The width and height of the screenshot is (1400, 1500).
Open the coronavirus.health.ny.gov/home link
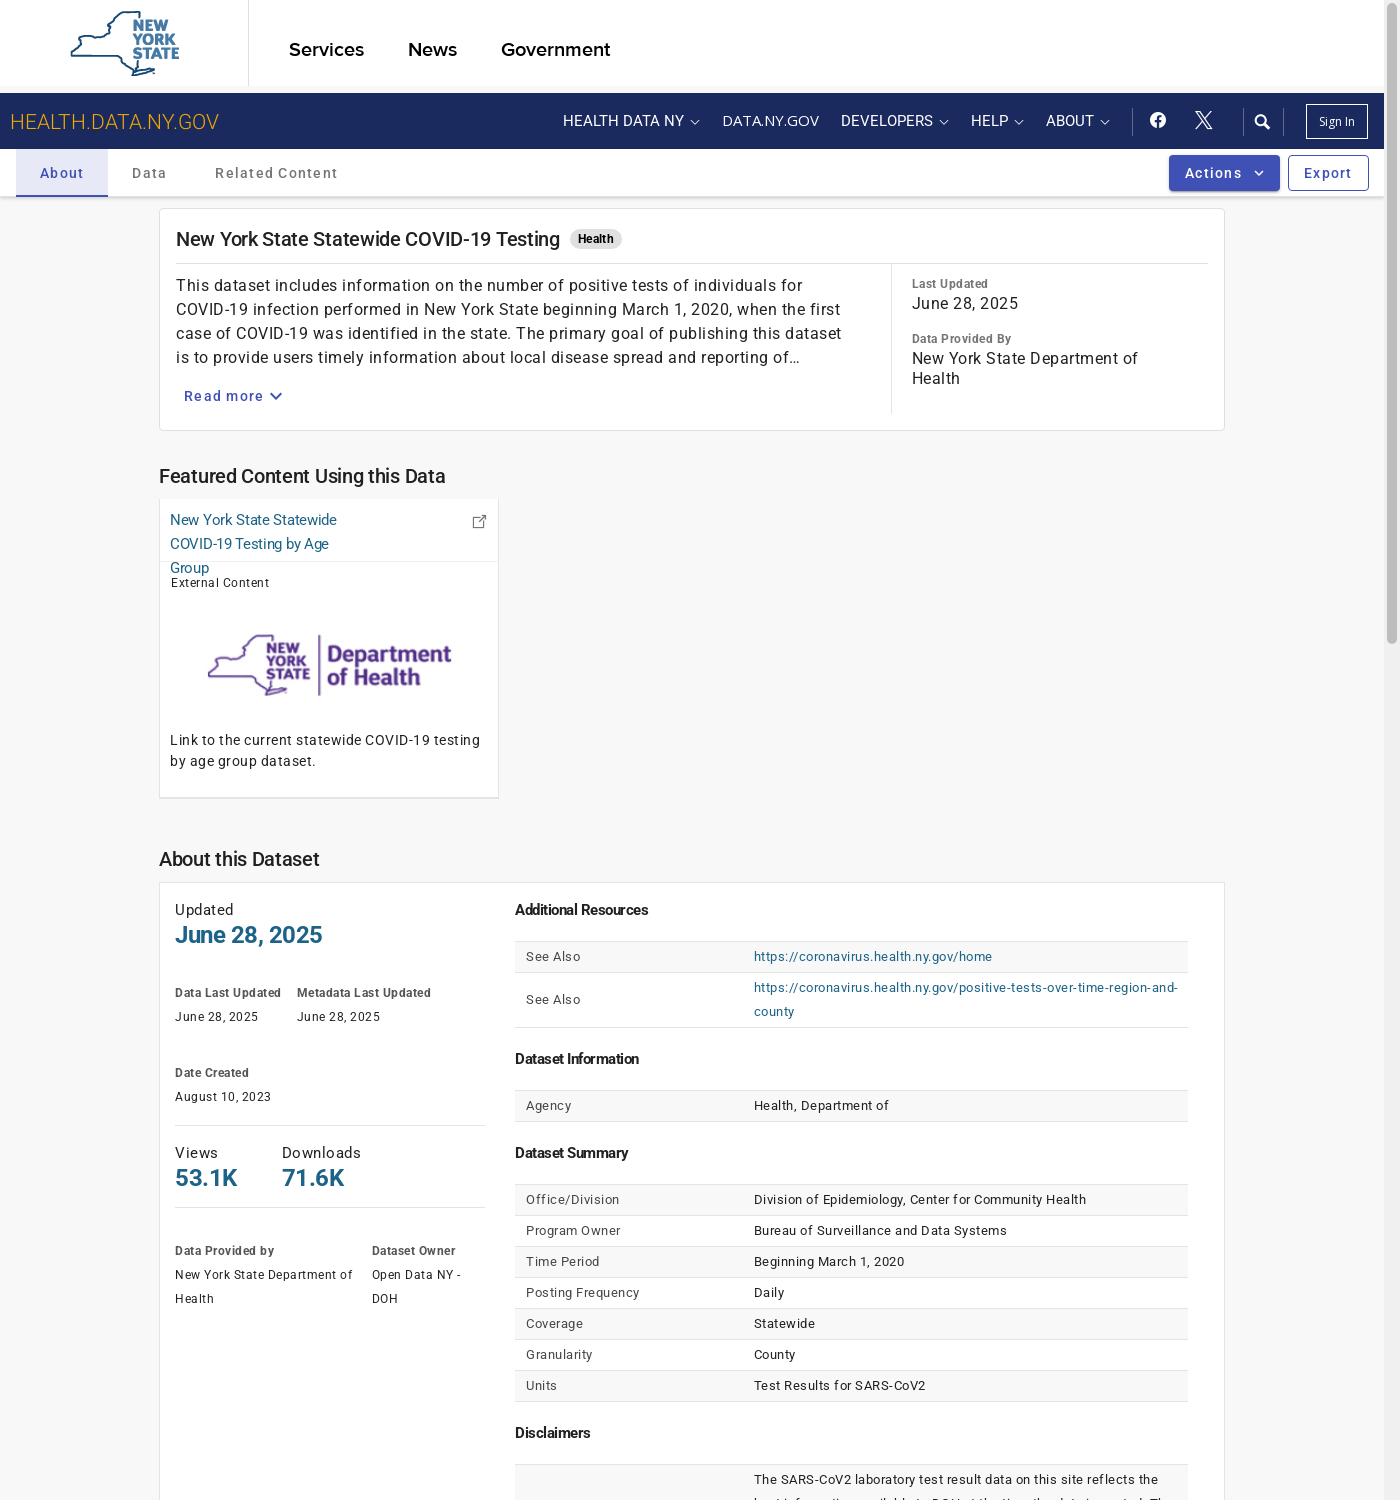coord(872,957)
